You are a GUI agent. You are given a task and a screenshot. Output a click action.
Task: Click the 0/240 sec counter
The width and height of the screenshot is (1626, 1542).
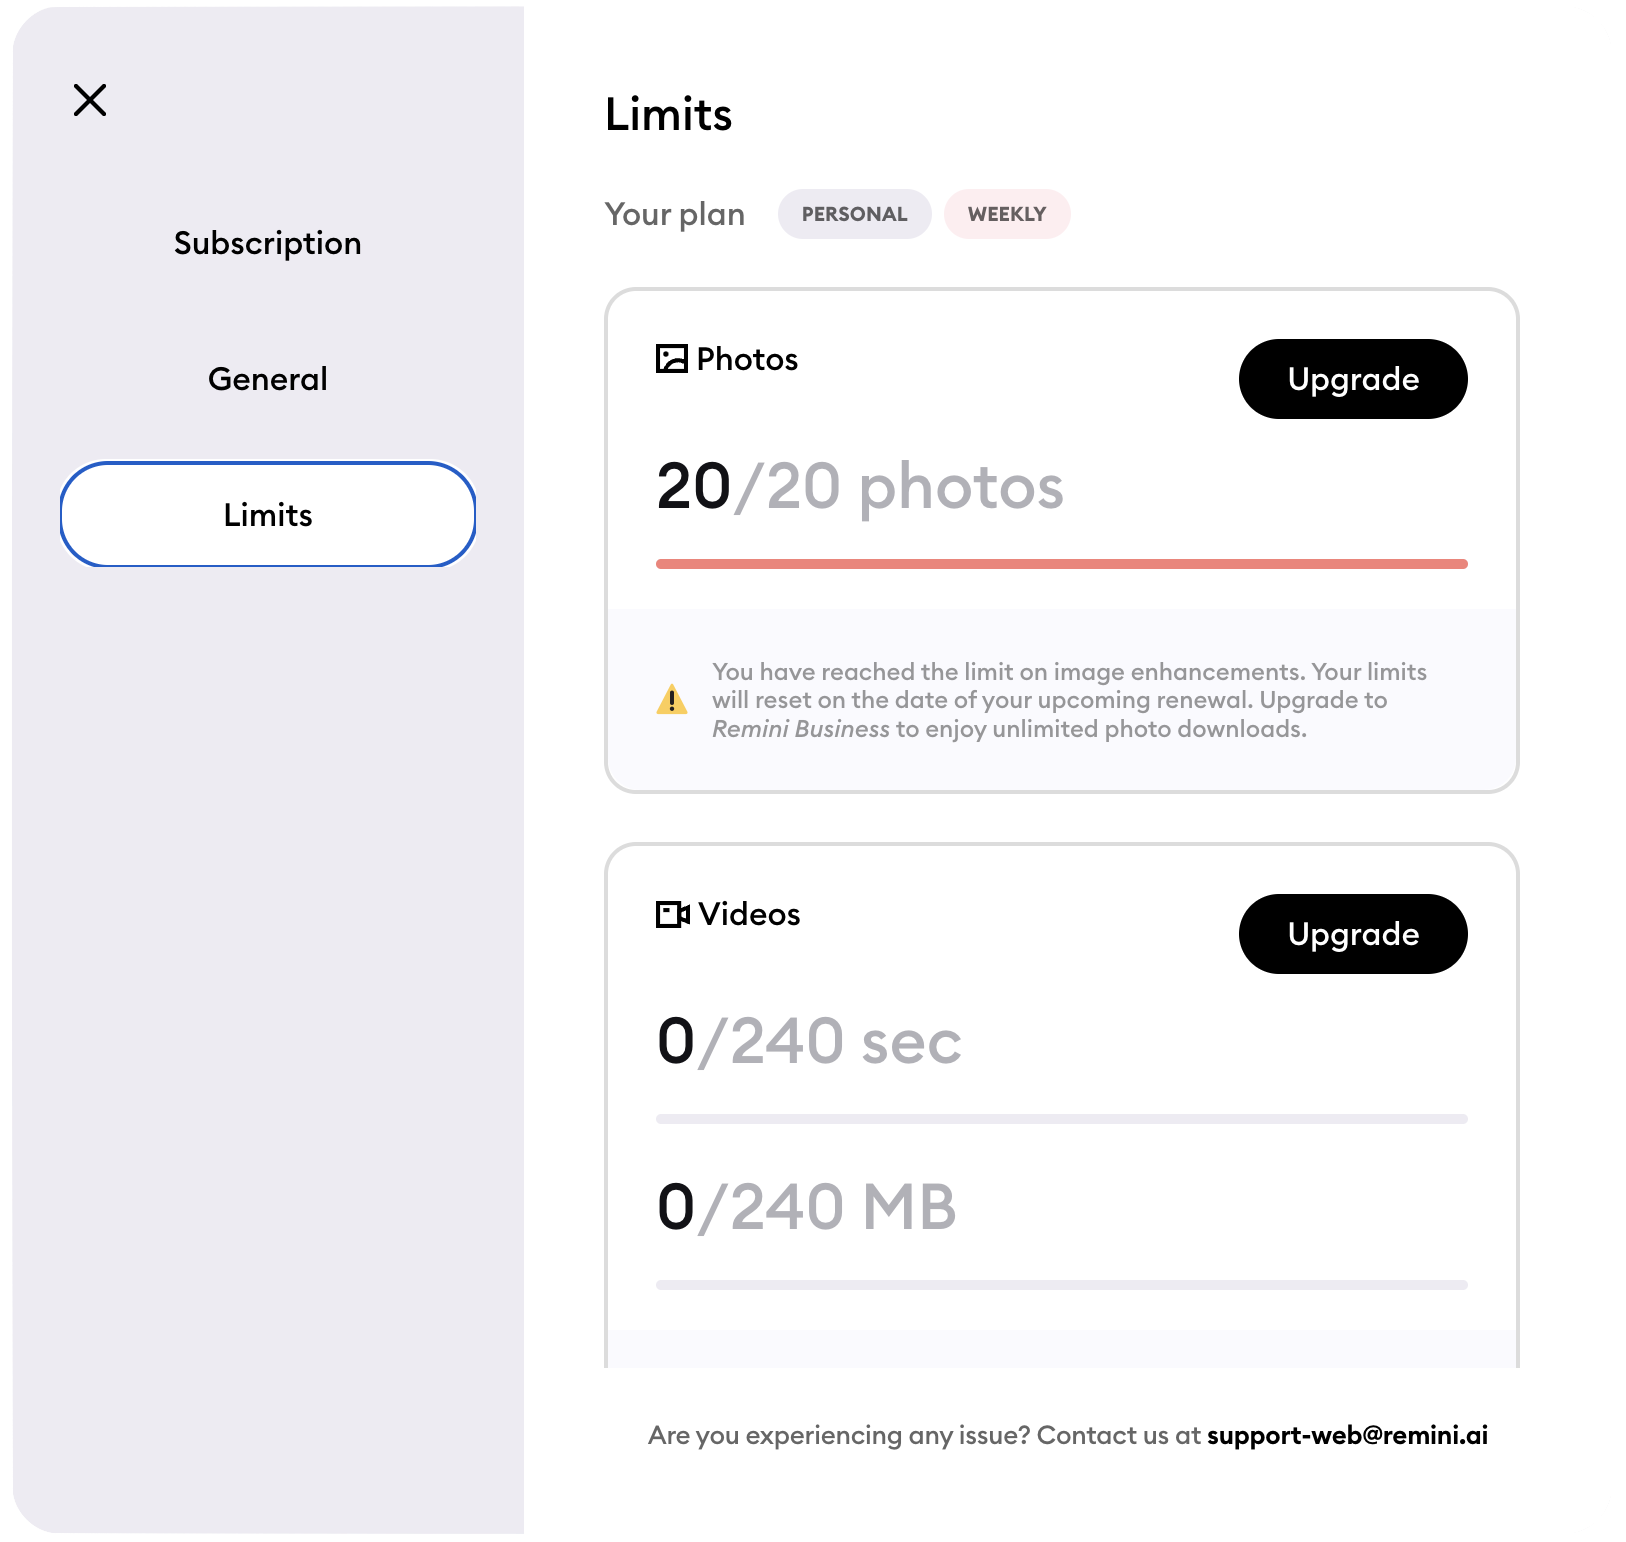point(809,1041)
